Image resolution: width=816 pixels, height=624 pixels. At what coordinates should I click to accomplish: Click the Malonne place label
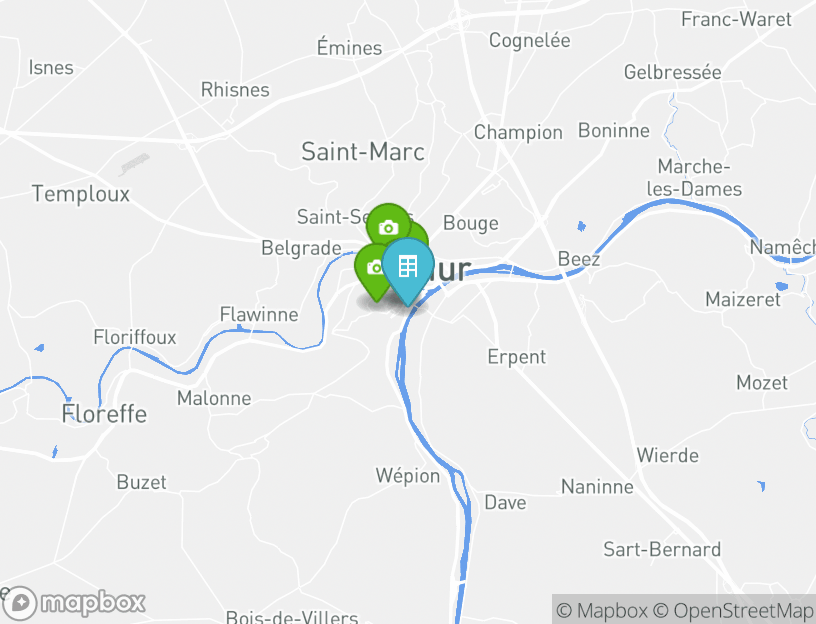pos(214,398)
